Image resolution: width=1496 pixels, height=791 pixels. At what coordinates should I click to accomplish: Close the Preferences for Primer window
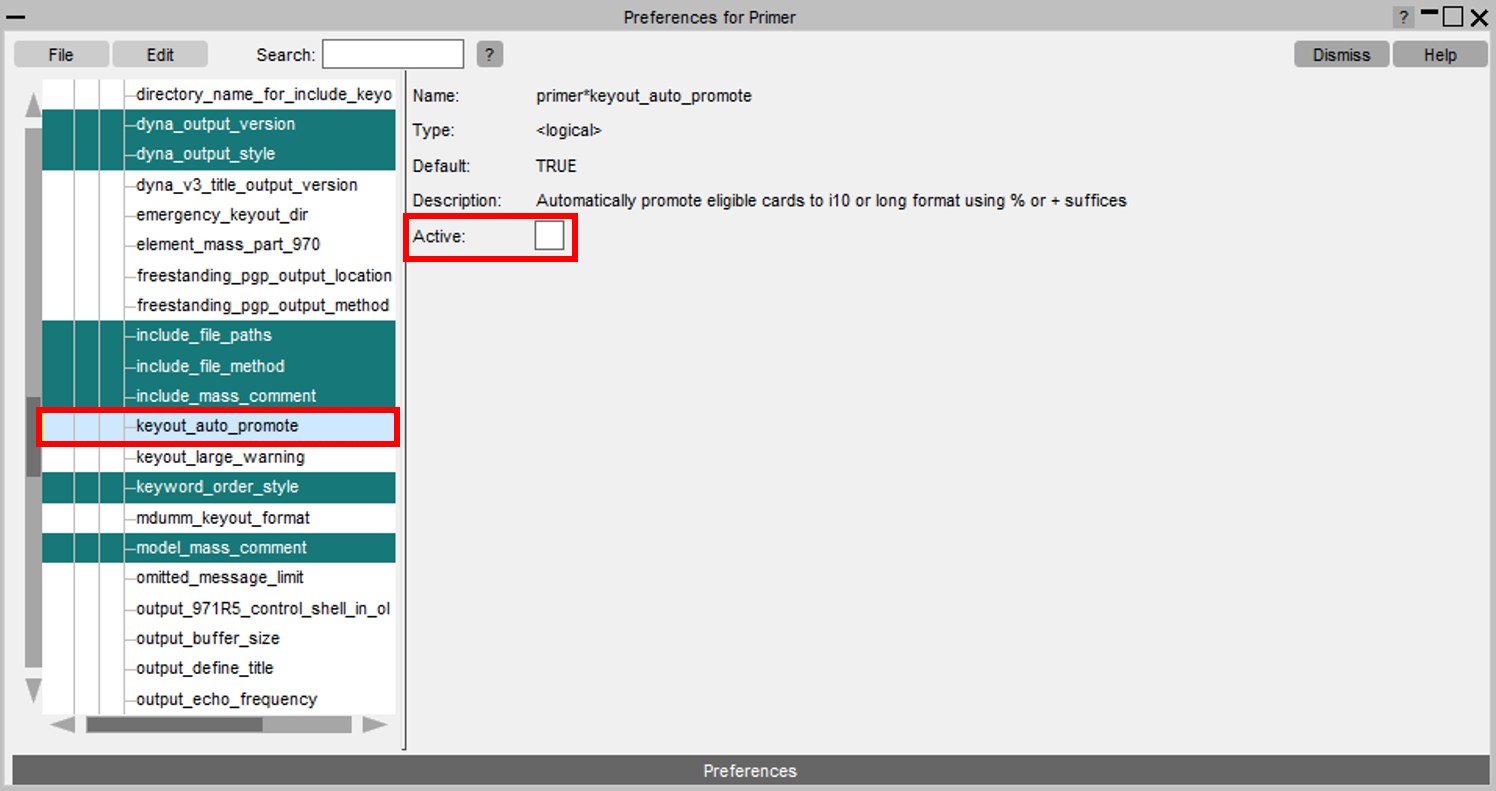[1479, 17]
